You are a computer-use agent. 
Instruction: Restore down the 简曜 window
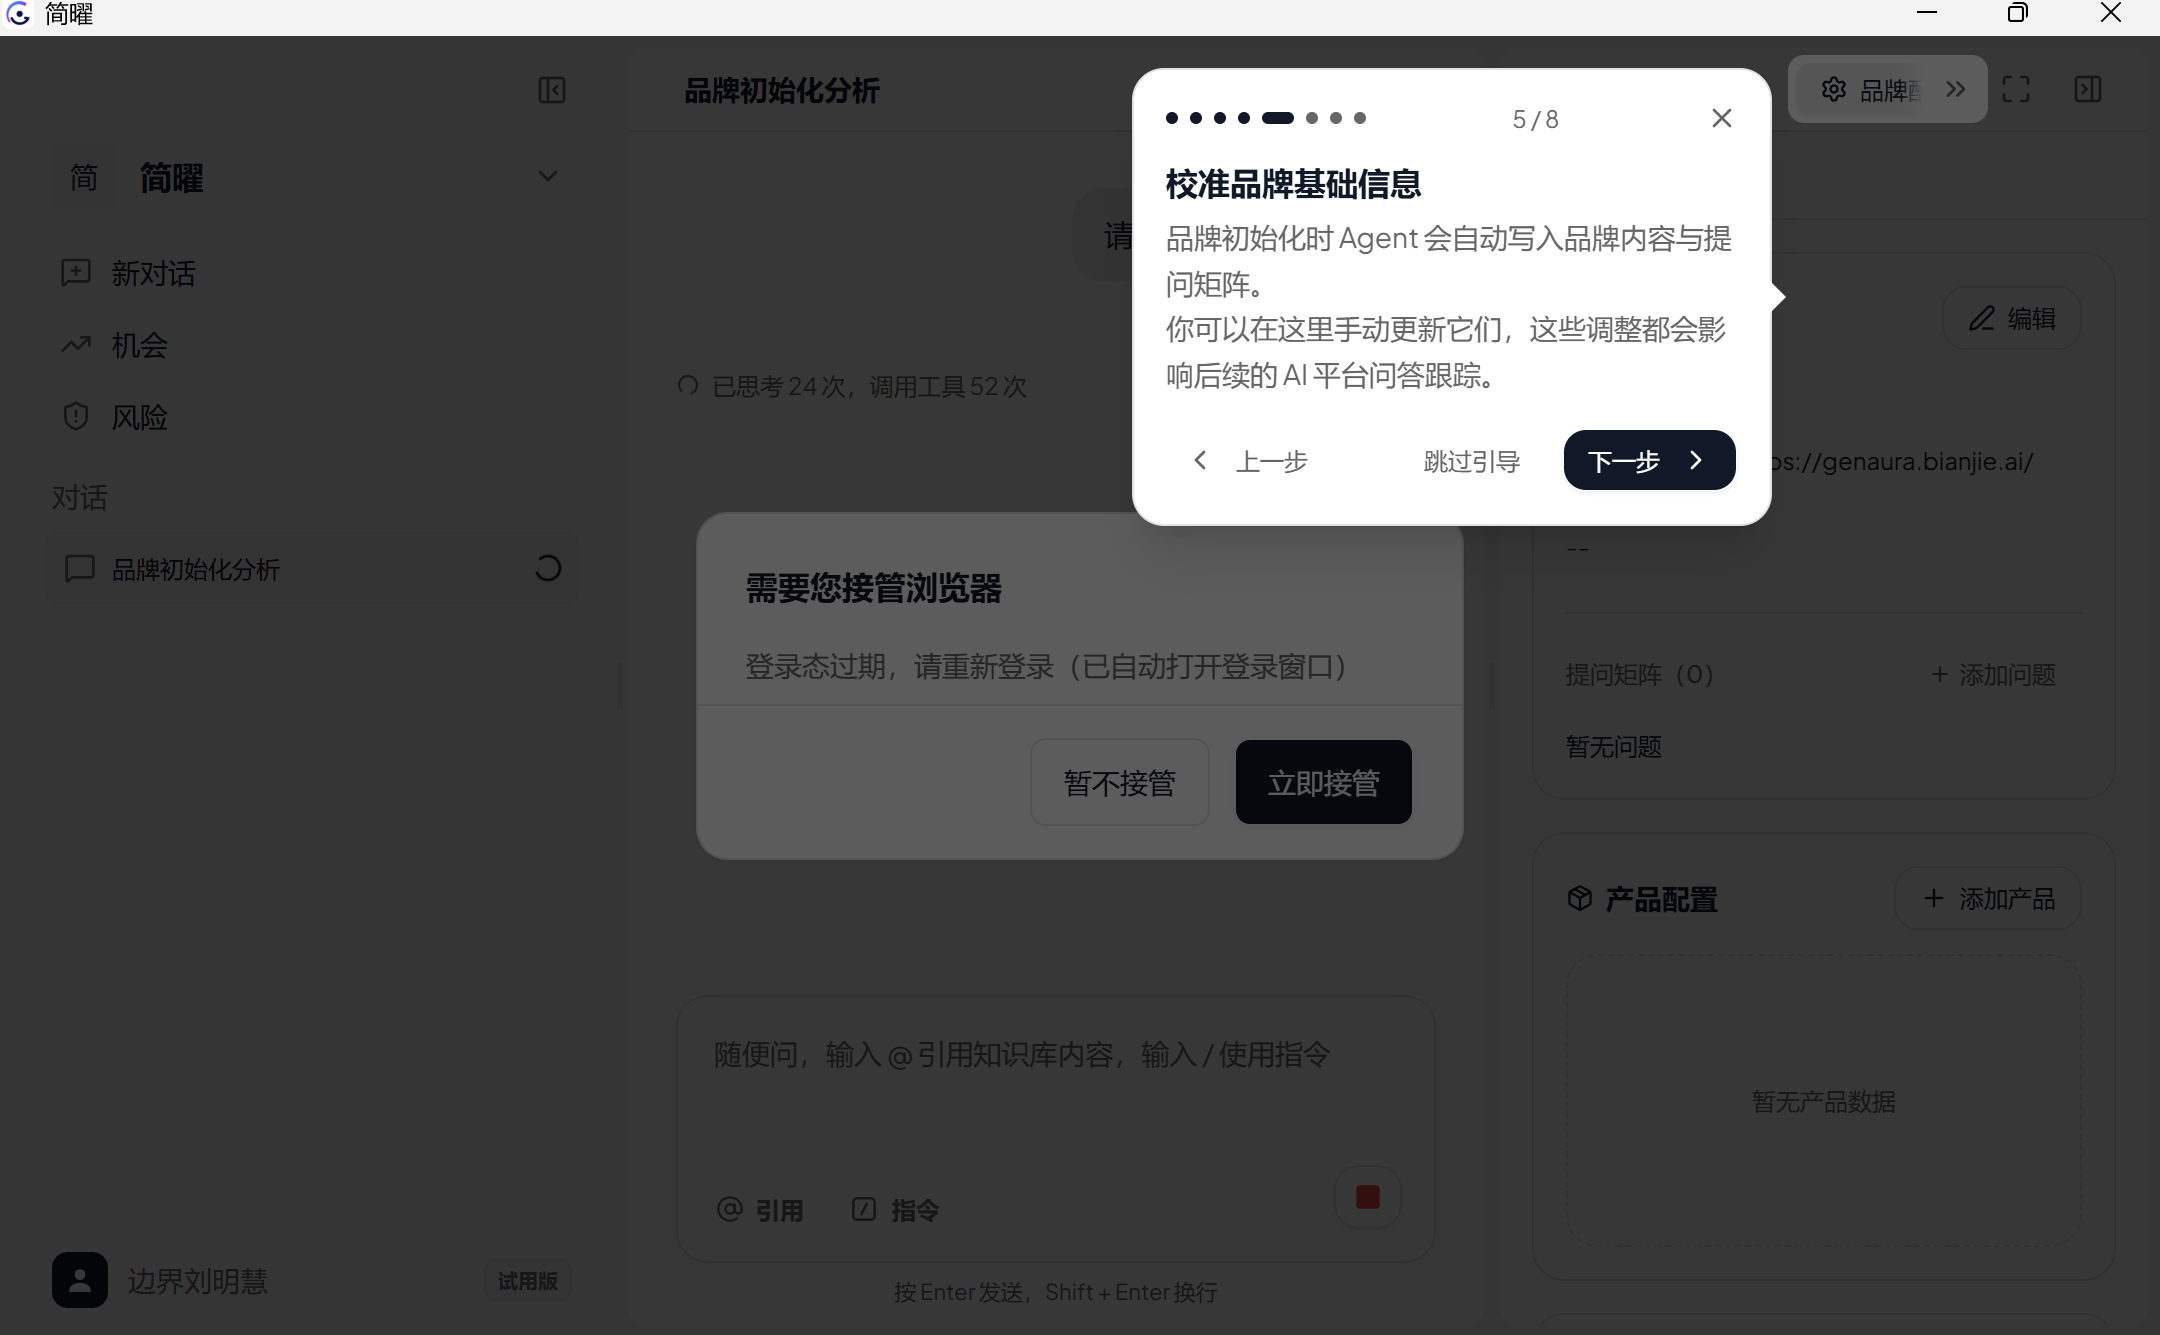(x=2018, y=13)
